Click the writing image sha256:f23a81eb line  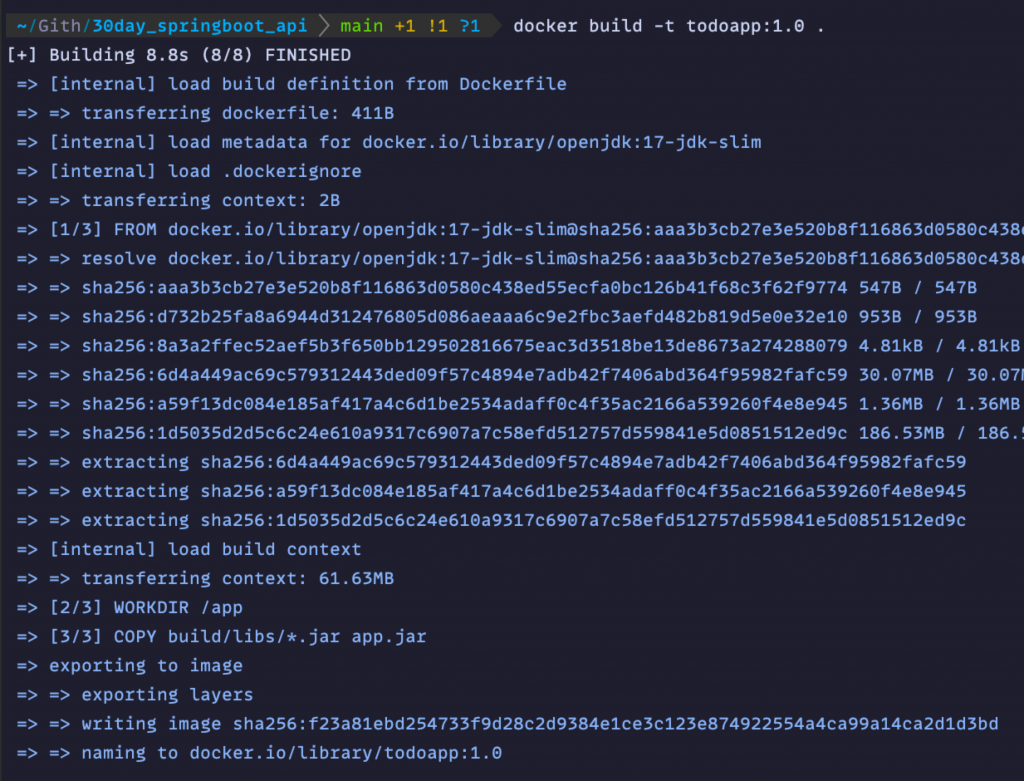tap(539, 724)
